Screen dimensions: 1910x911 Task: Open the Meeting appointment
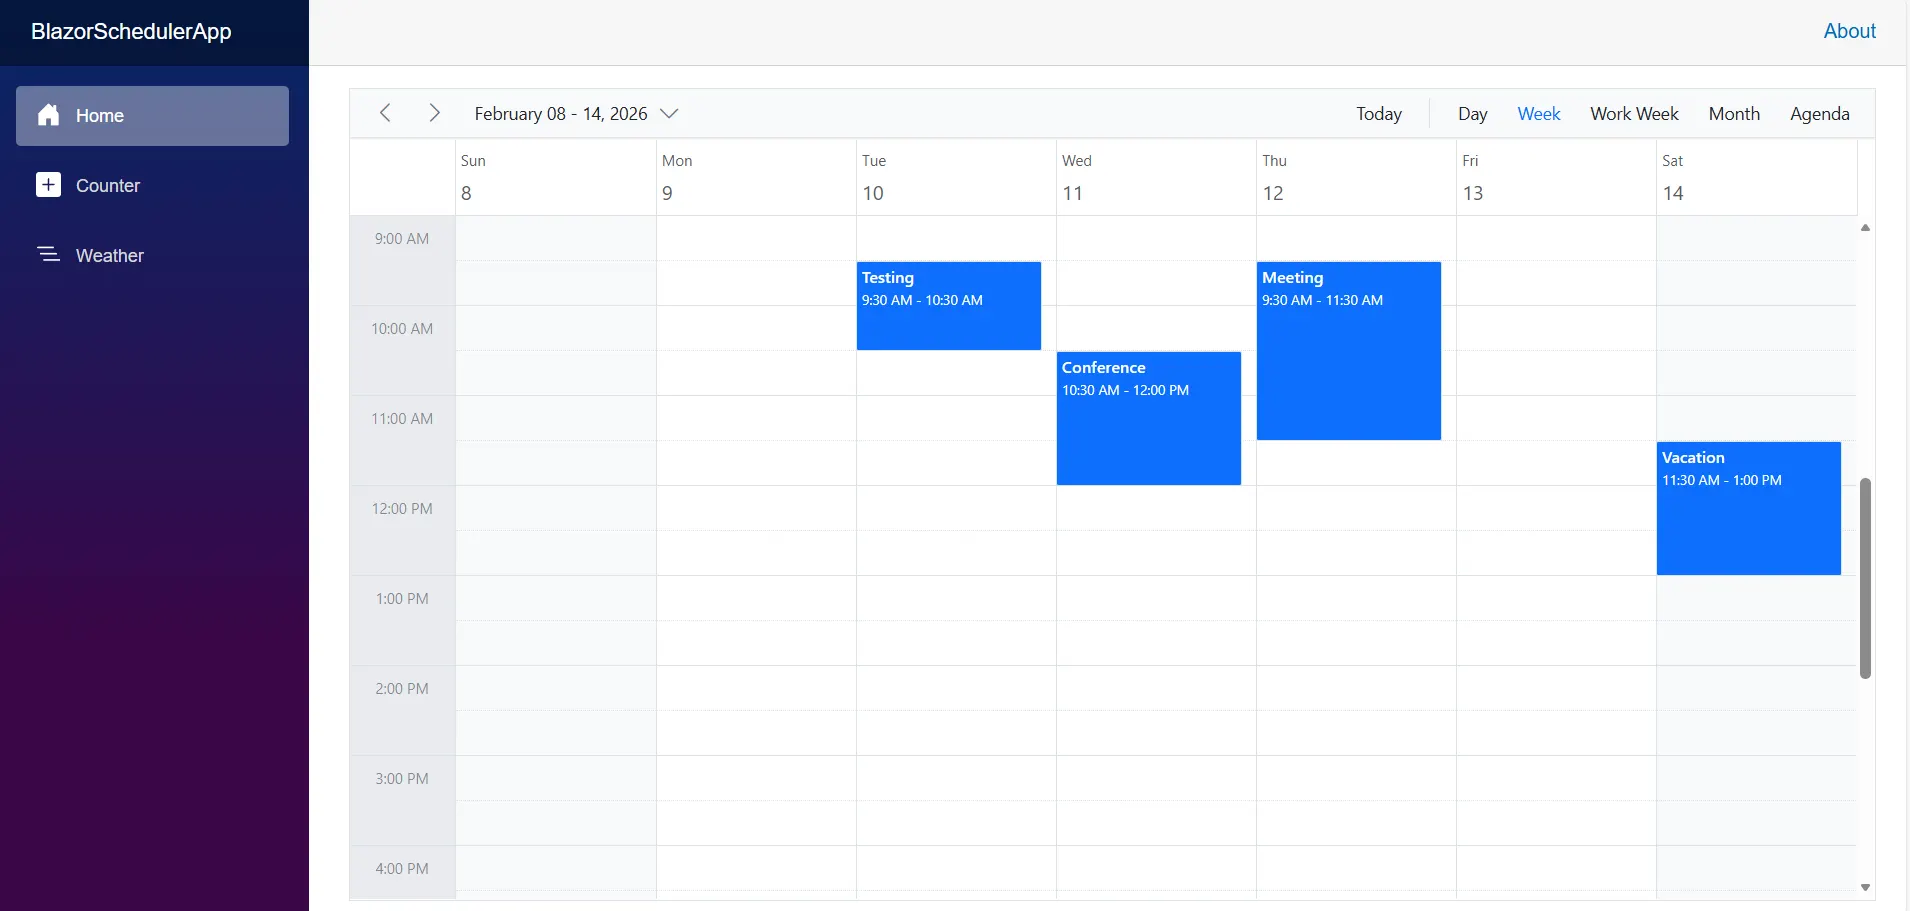pos(1349,351)
